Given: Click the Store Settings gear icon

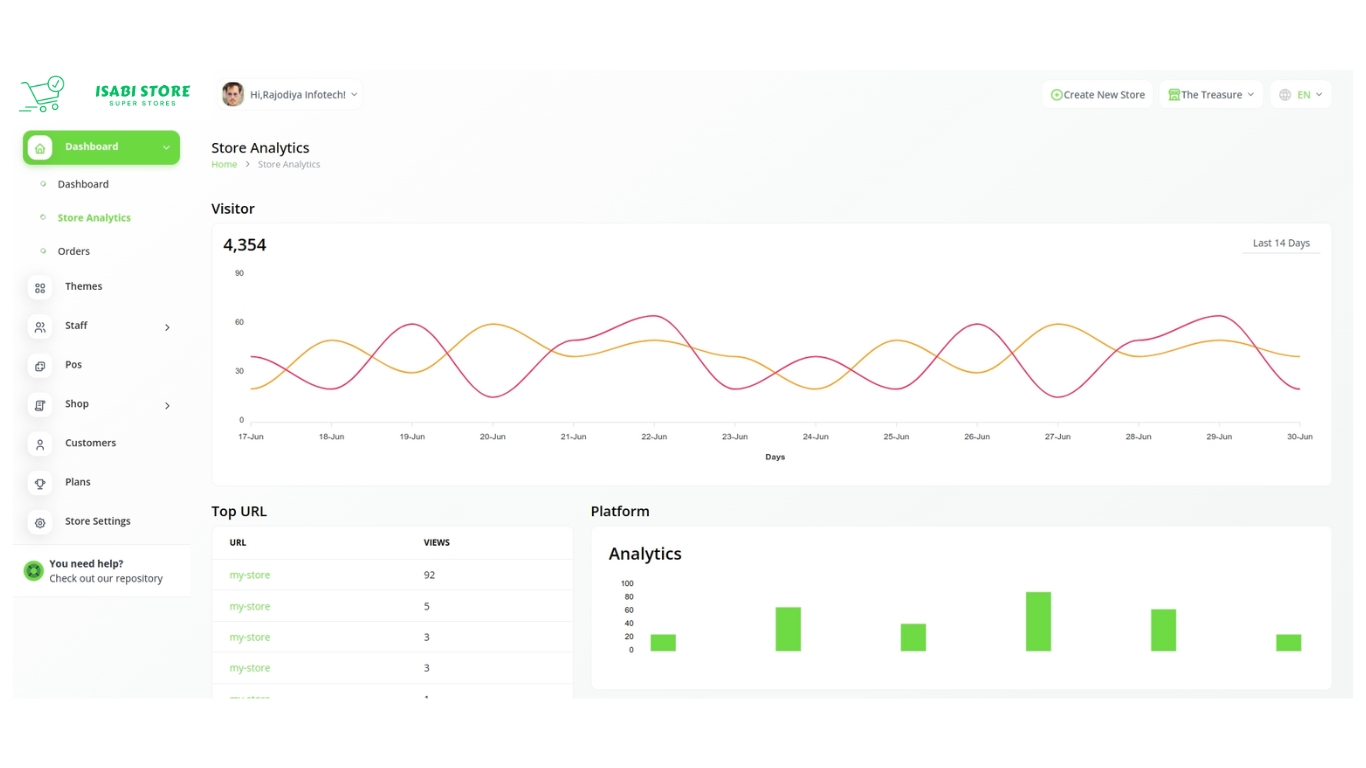Looking at the screenshot, I should [40, 522].
